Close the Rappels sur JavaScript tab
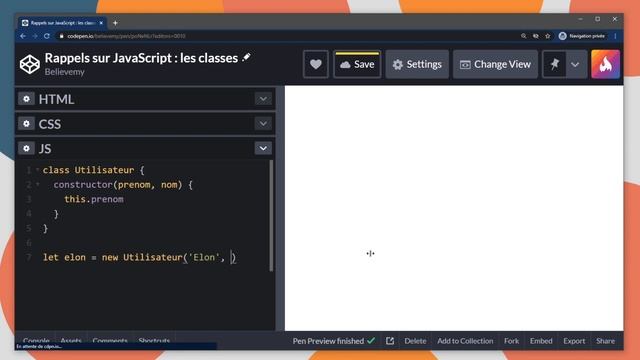640x360 pixels. coord(101,23)
